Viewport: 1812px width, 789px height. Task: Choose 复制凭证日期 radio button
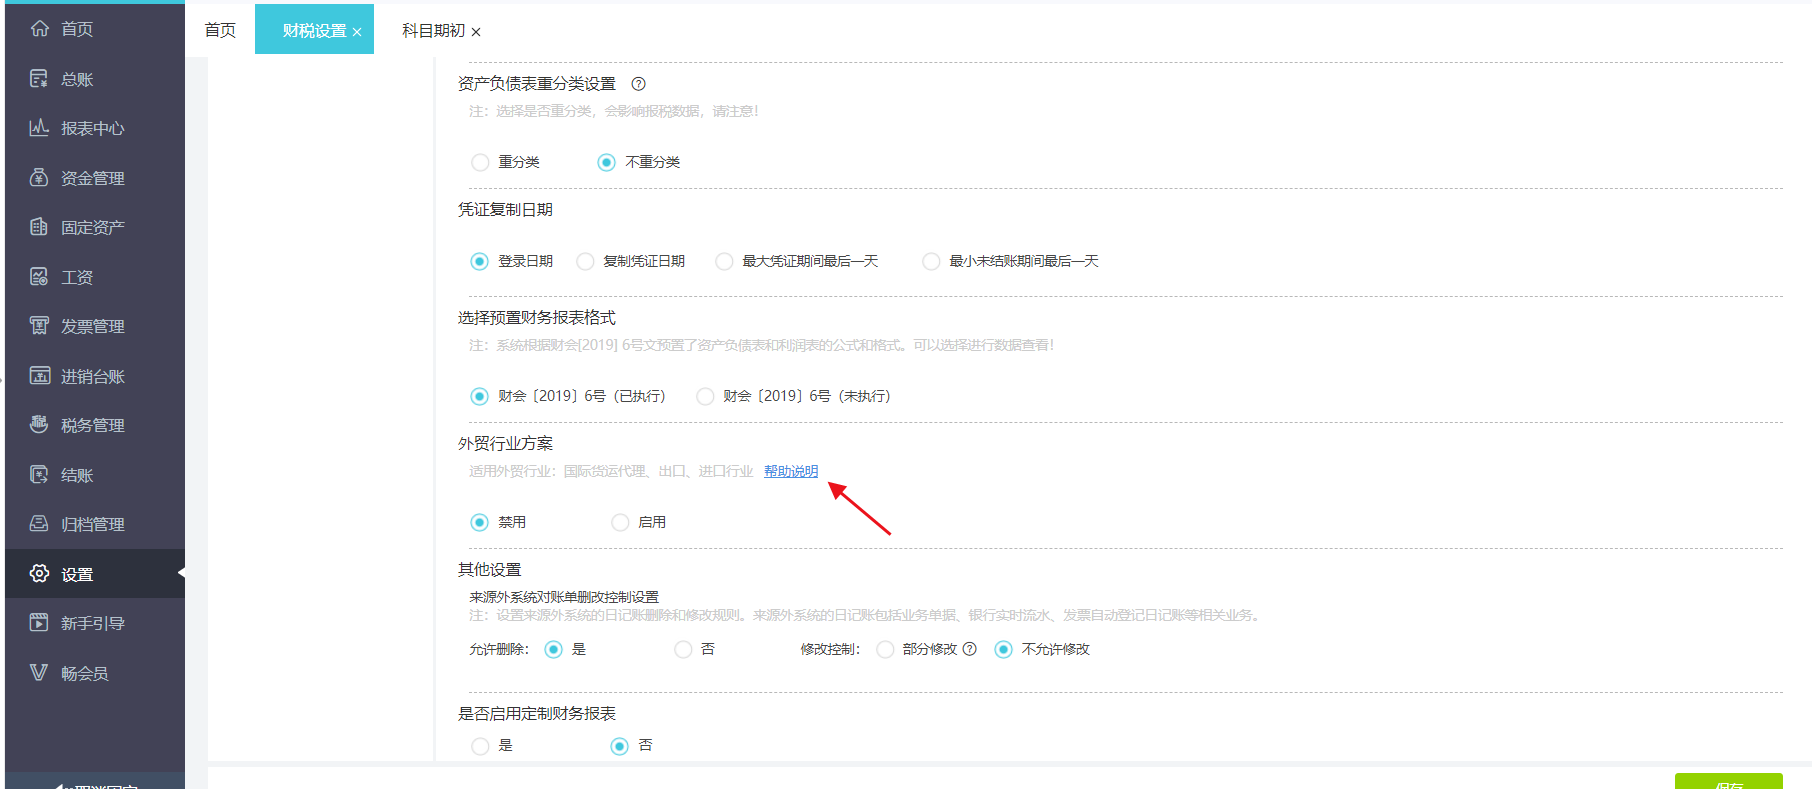click(586, 261)
